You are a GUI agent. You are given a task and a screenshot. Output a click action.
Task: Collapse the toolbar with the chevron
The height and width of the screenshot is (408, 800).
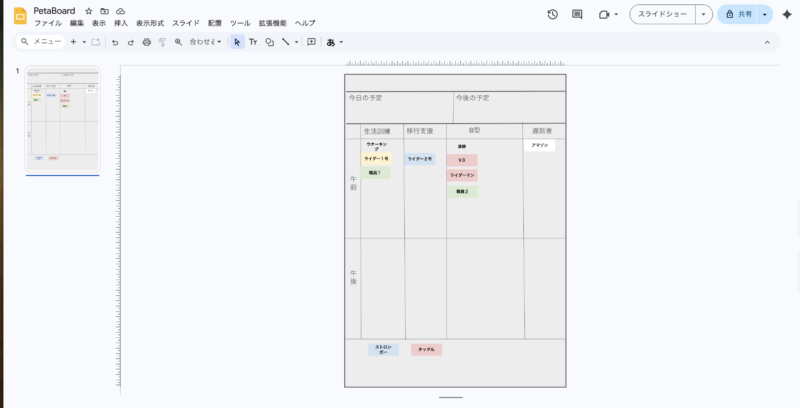[767, 42]
